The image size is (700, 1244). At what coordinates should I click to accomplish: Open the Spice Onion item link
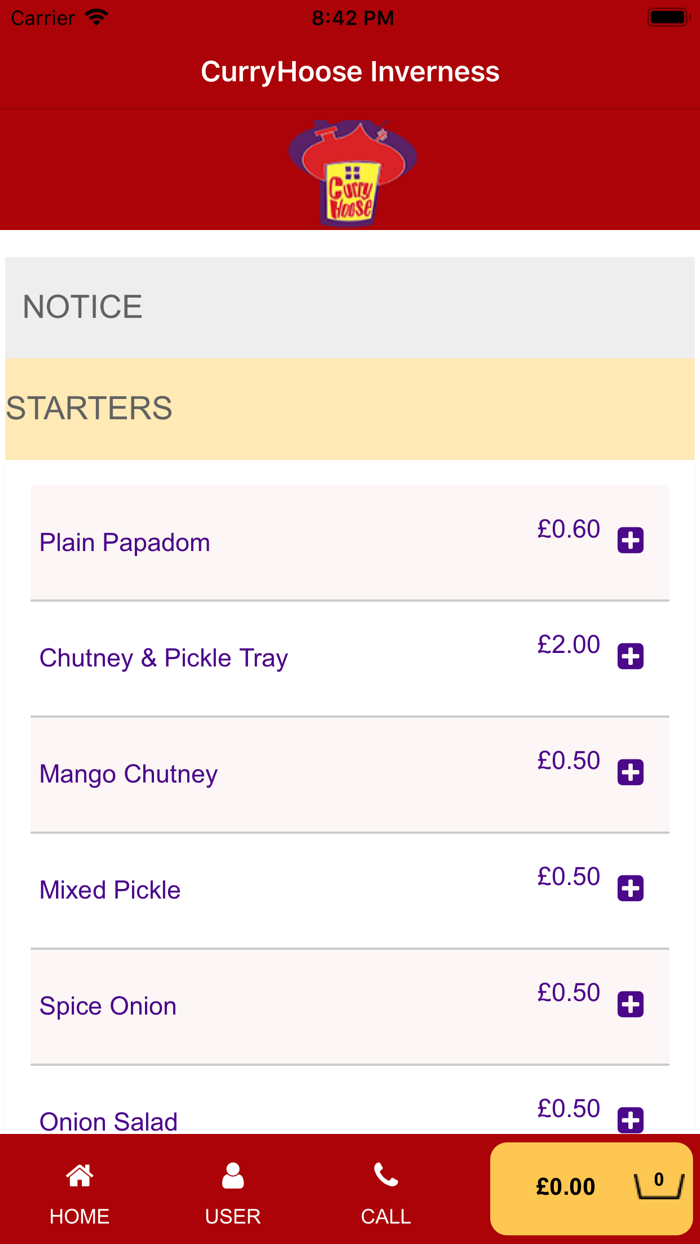pos(107,1006)
